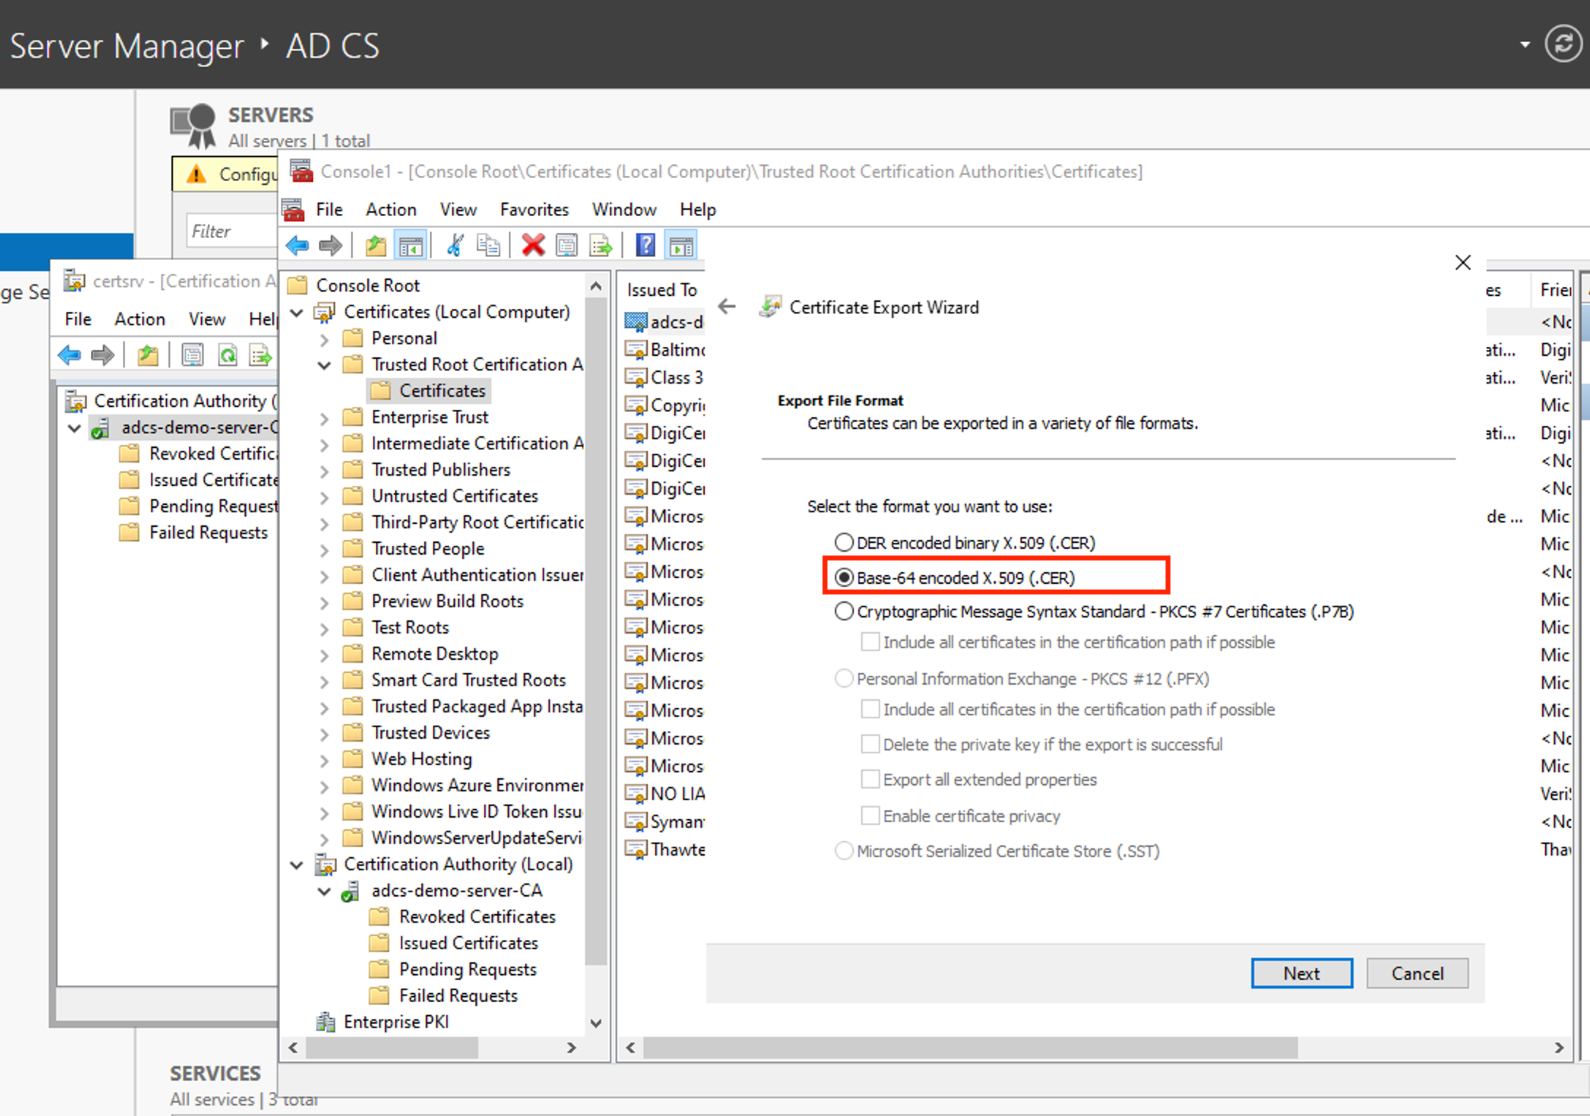The width and height of the screenshot is (1590, 1116).
Task: Select Issued Certificates in Console1 tree
Action: (x=455, y=943)
